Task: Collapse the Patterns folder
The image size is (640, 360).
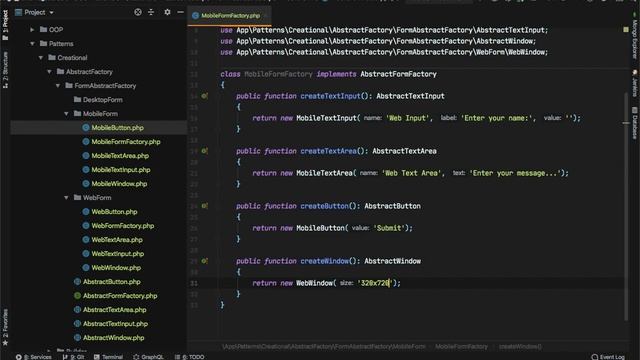Action: 32,44
